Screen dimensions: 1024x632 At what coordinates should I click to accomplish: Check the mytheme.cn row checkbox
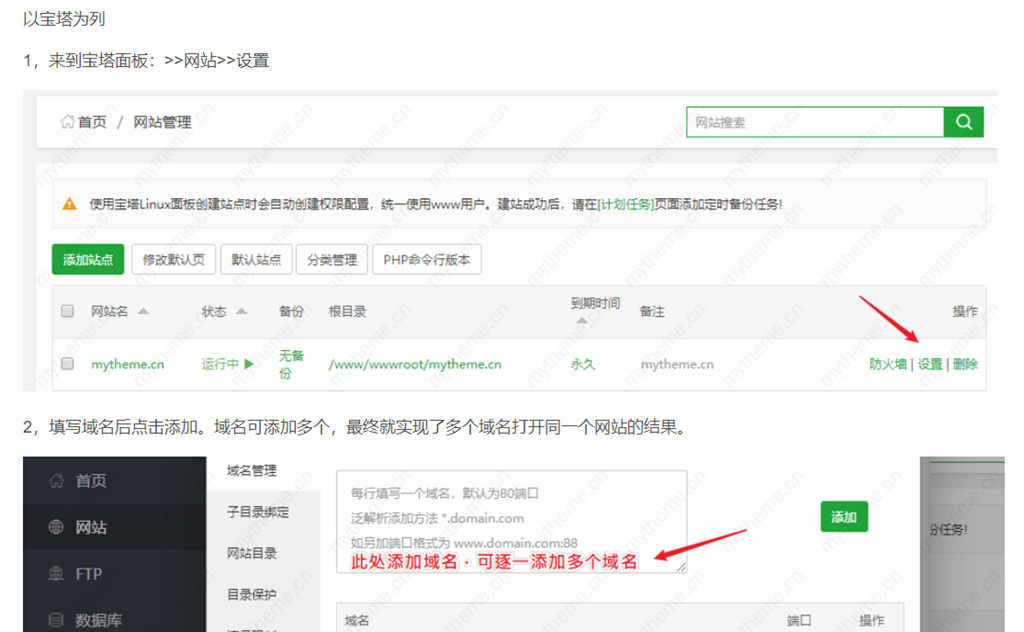point(68,364)
